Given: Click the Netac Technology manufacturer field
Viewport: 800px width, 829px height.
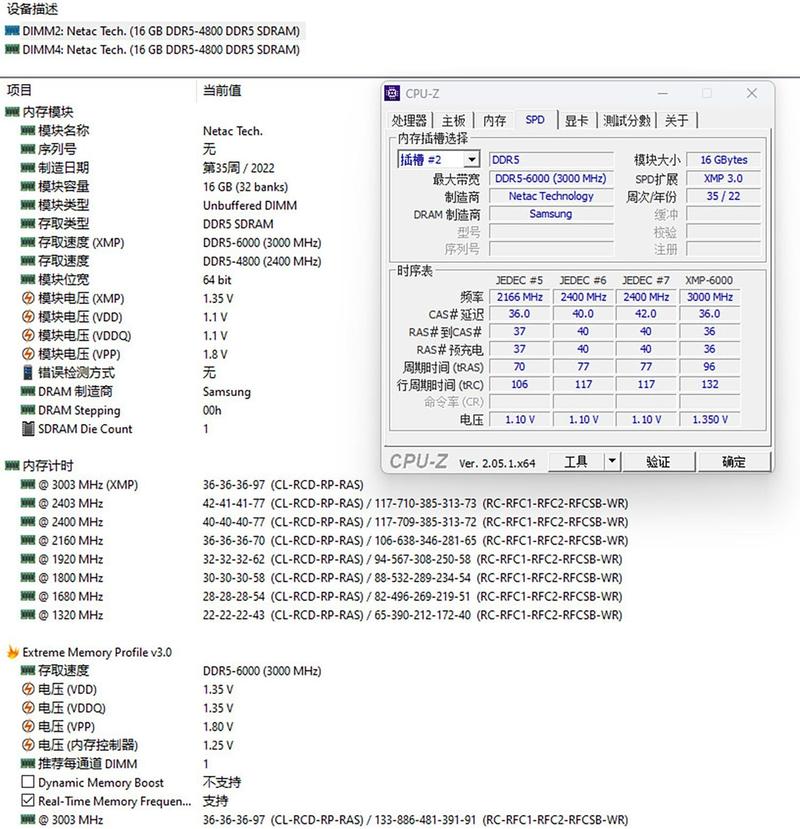Looking at the screenshot, I should pyautogui.click(x=551, y=196).
